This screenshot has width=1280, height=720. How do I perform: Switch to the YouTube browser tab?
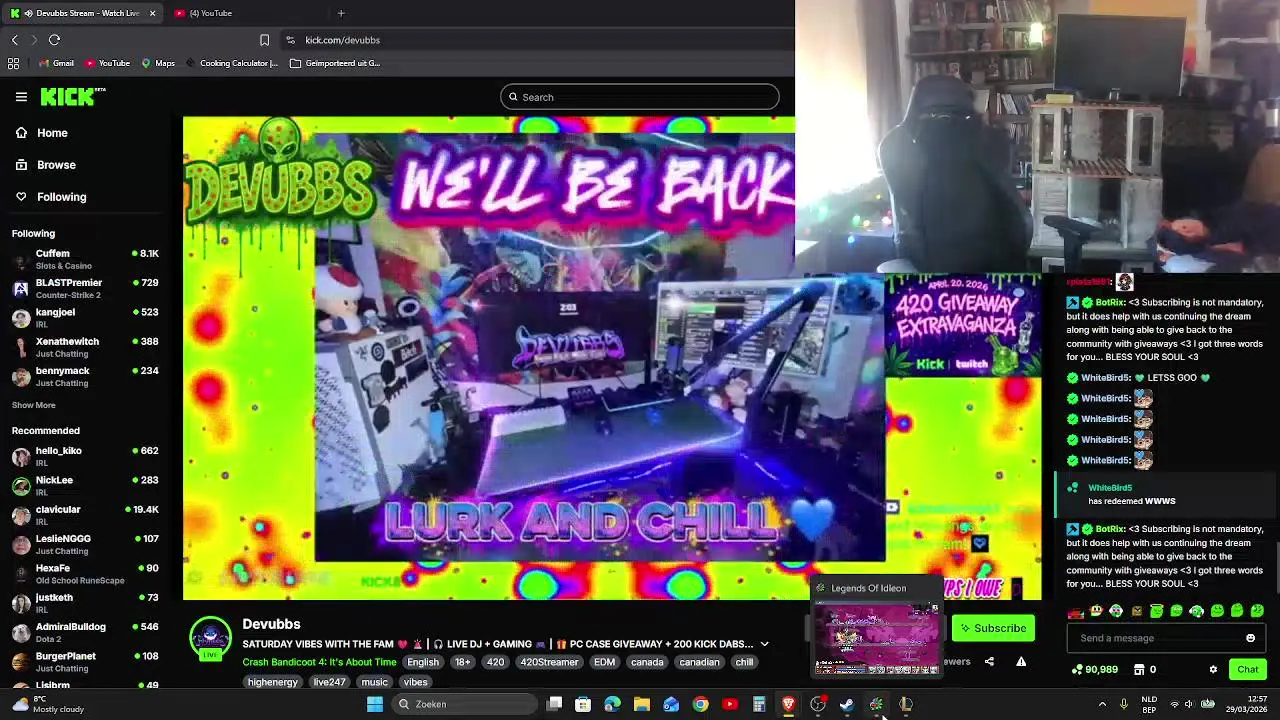(210, 13)
